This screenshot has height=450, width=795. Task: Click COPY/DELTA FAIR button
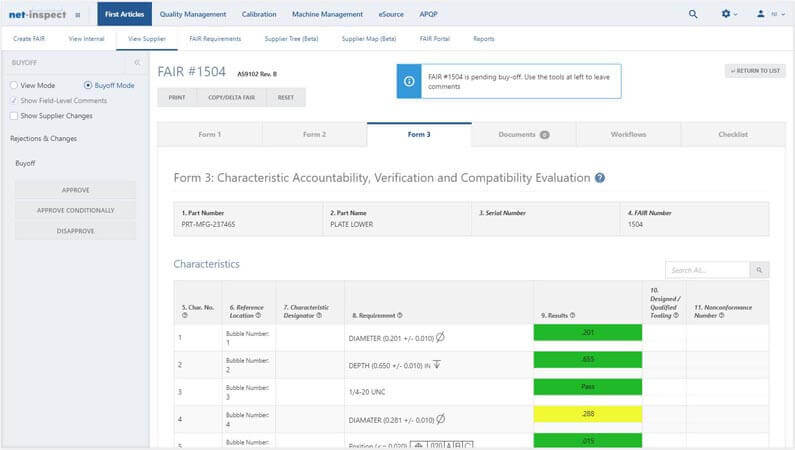(x=232, y=97)
